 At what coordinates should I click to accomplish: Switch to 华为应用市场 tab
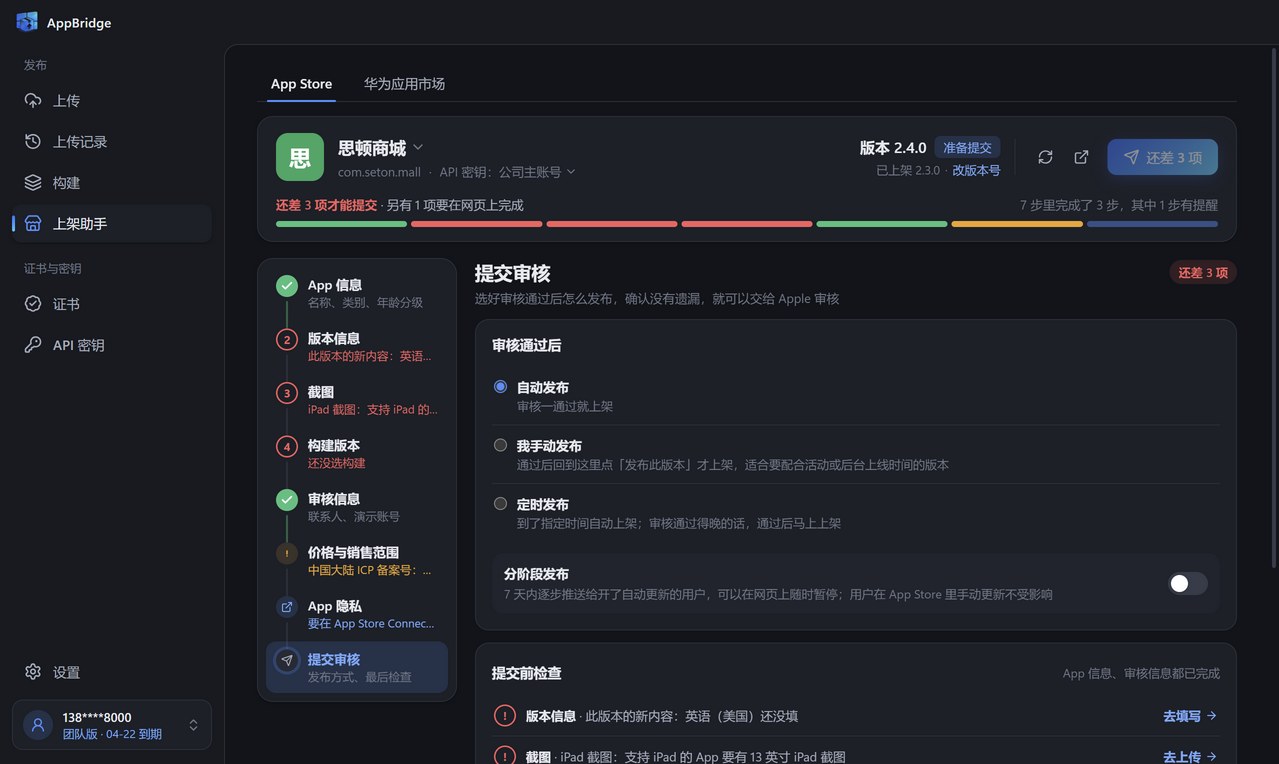point(404,84)
